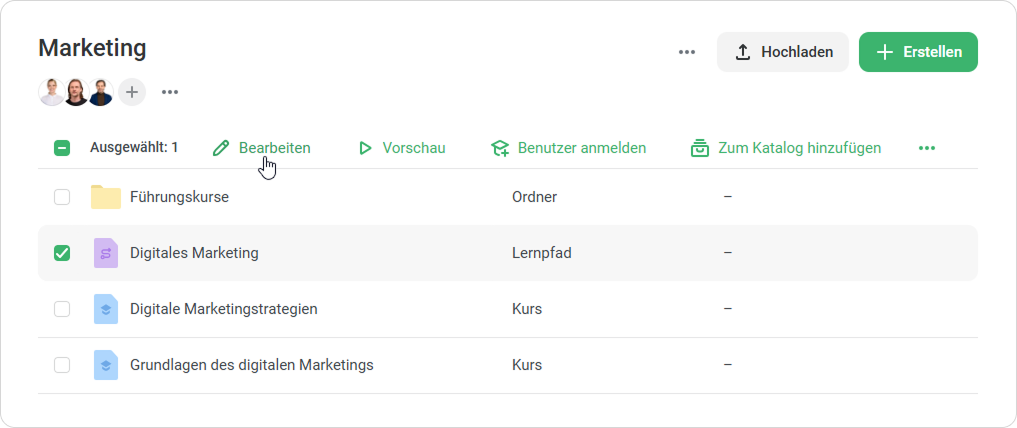
Task: Uncheck the Digitales Marketing checkbox
Action: point(62,253)
